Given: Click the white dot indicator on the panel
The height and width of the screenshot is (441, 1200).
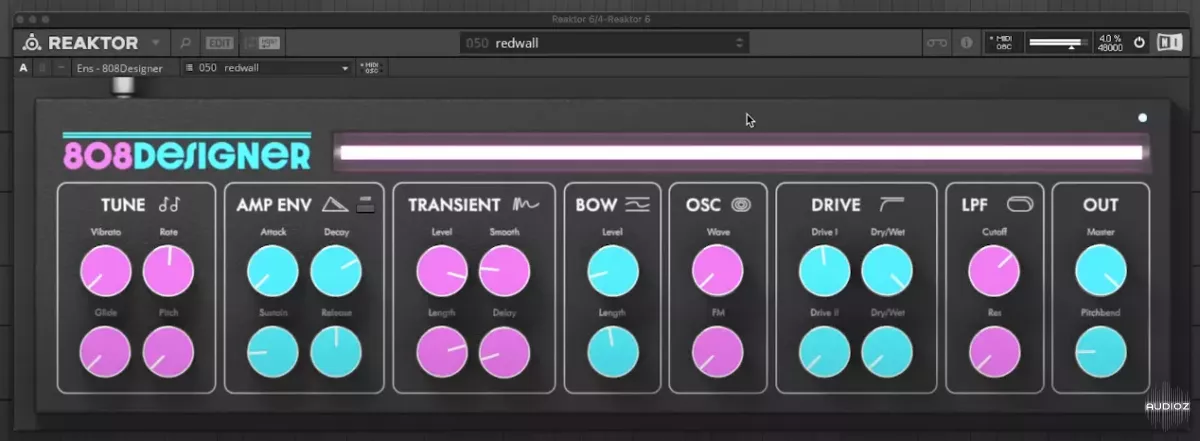Looking at the screenshot, I should (x=1143, y=118).
